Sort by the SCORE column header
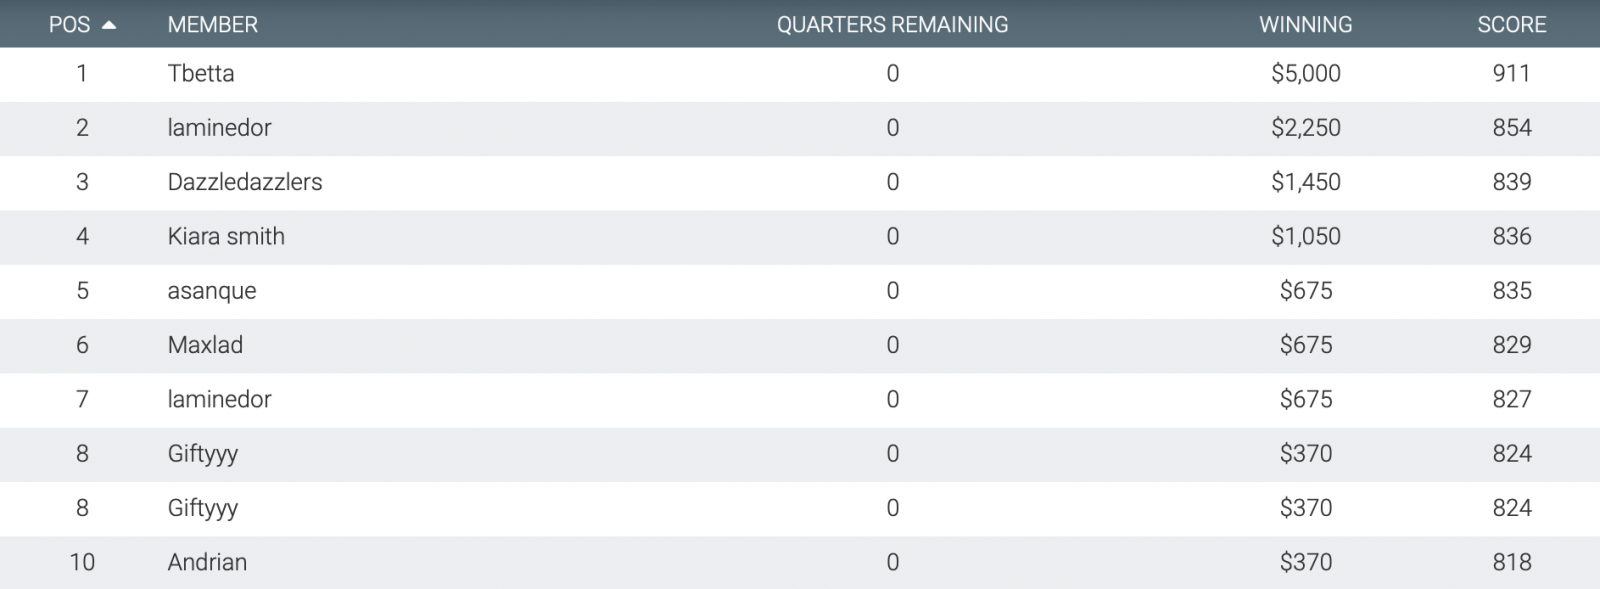The width and height of the screenshot is (1600, 589). (1511, 25)
